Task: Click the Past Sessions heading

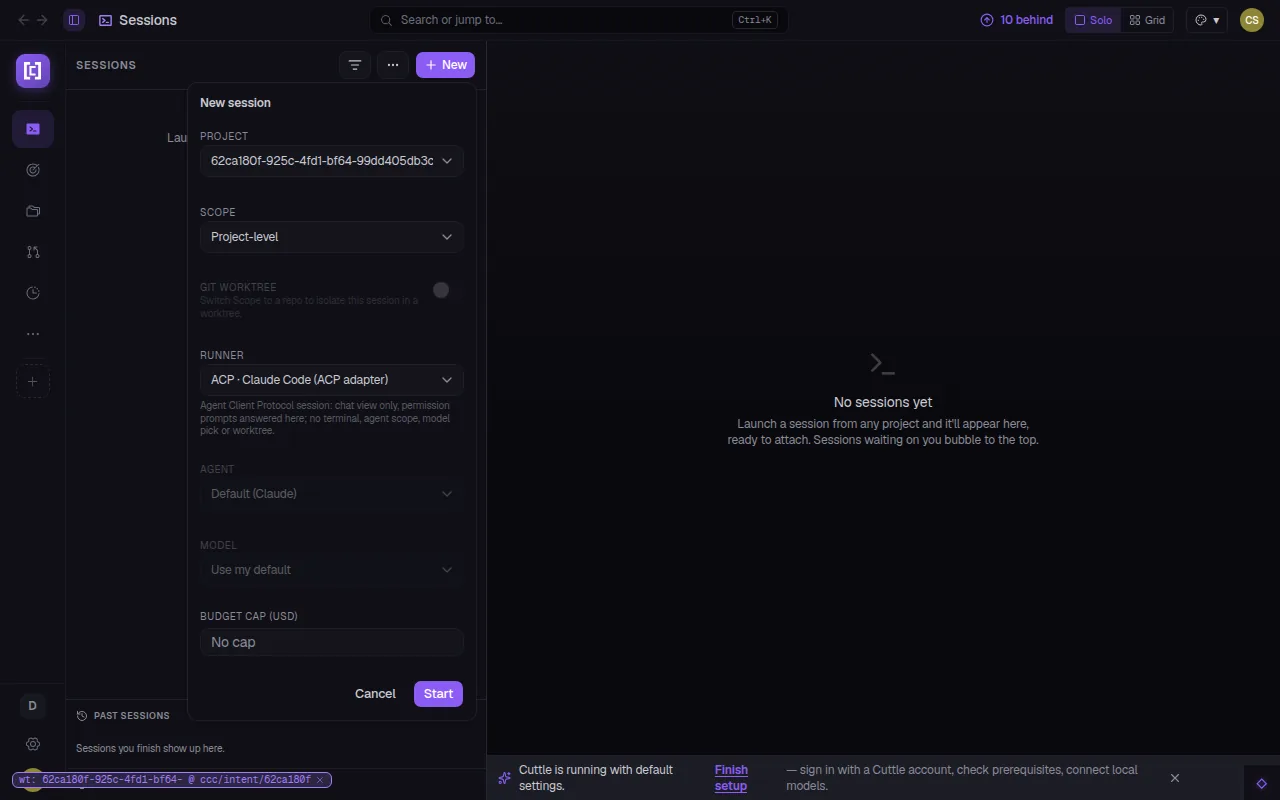Action: coord(131,716)
